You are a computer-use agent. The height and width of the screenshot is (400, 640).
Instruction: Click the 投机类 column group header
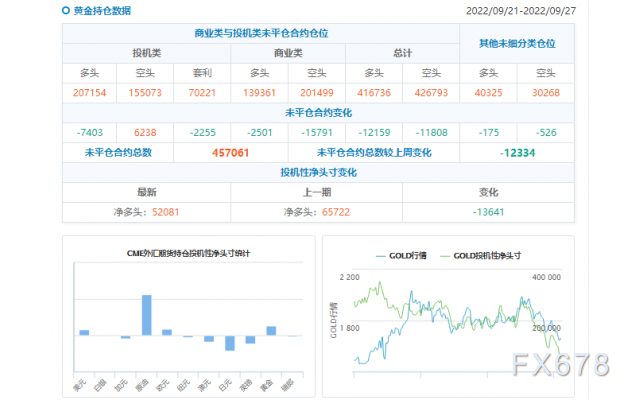pyautogui.click(x=147, y=53)
